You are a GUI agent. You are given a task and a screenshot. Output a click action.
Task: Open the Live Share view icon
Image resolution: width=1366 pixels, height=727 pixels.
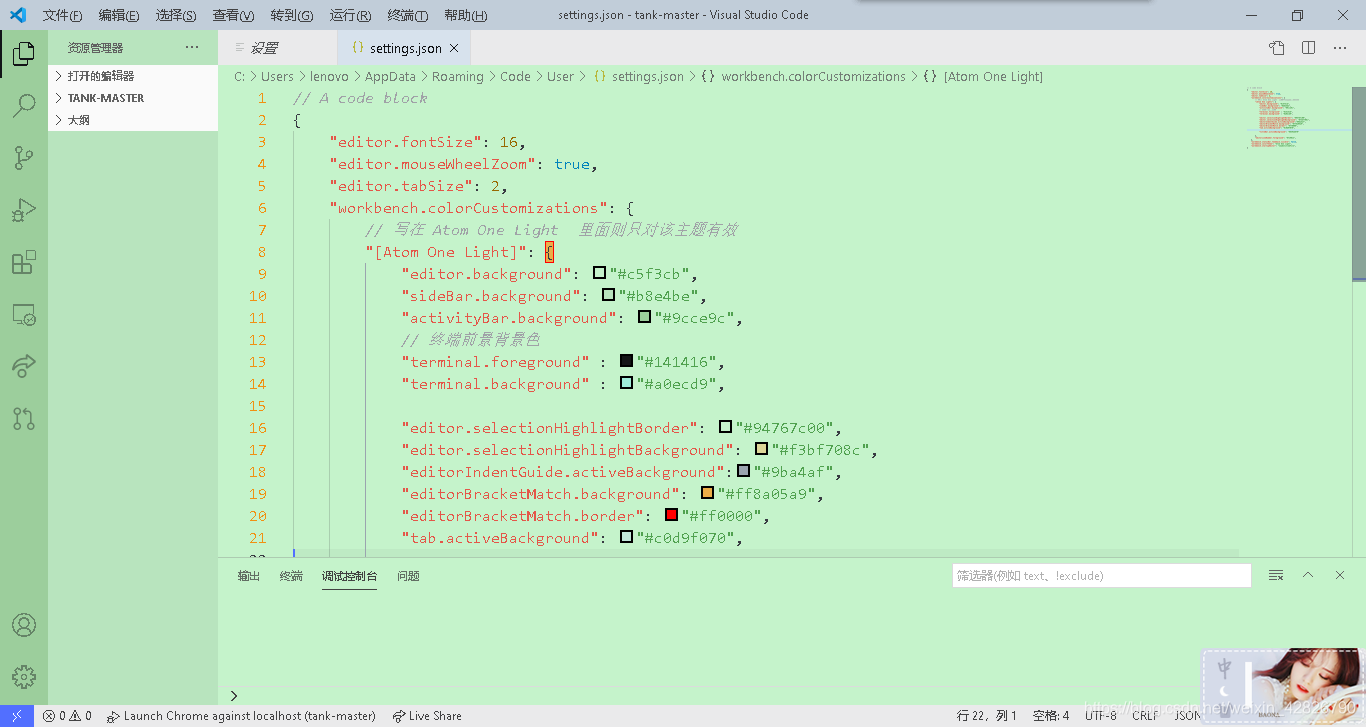point(24,367)
